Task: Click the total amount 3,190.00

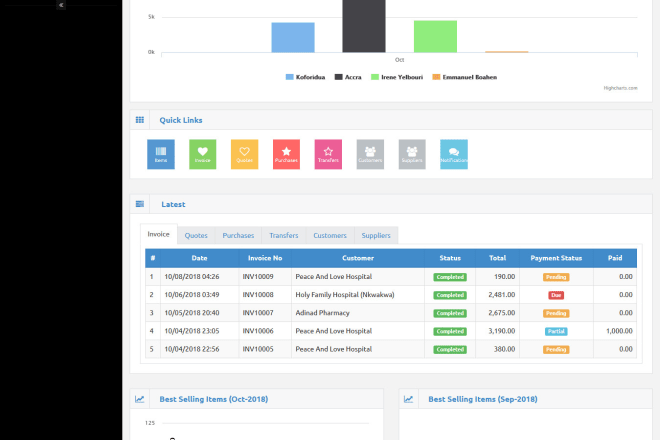Action: click(502, 331)
